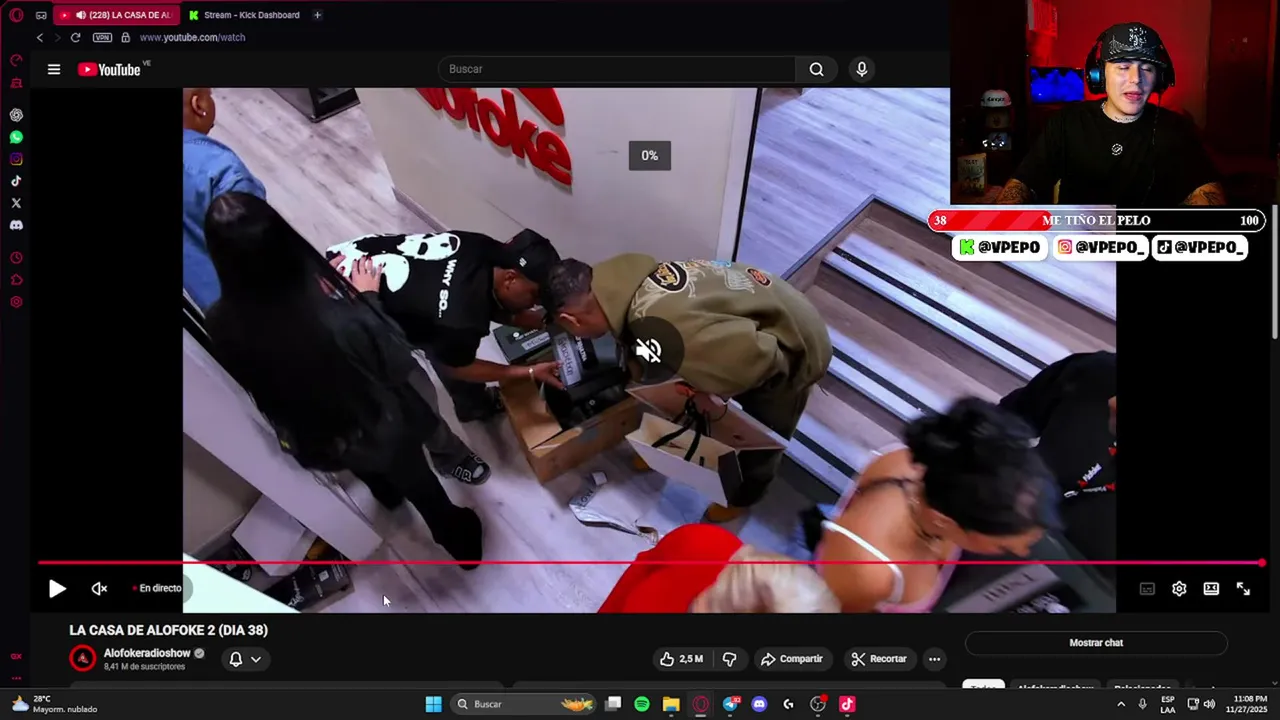Screen dimensions: 1280x720
Task: Open History clock icon in sidebar
Action: tap(16, 258)
